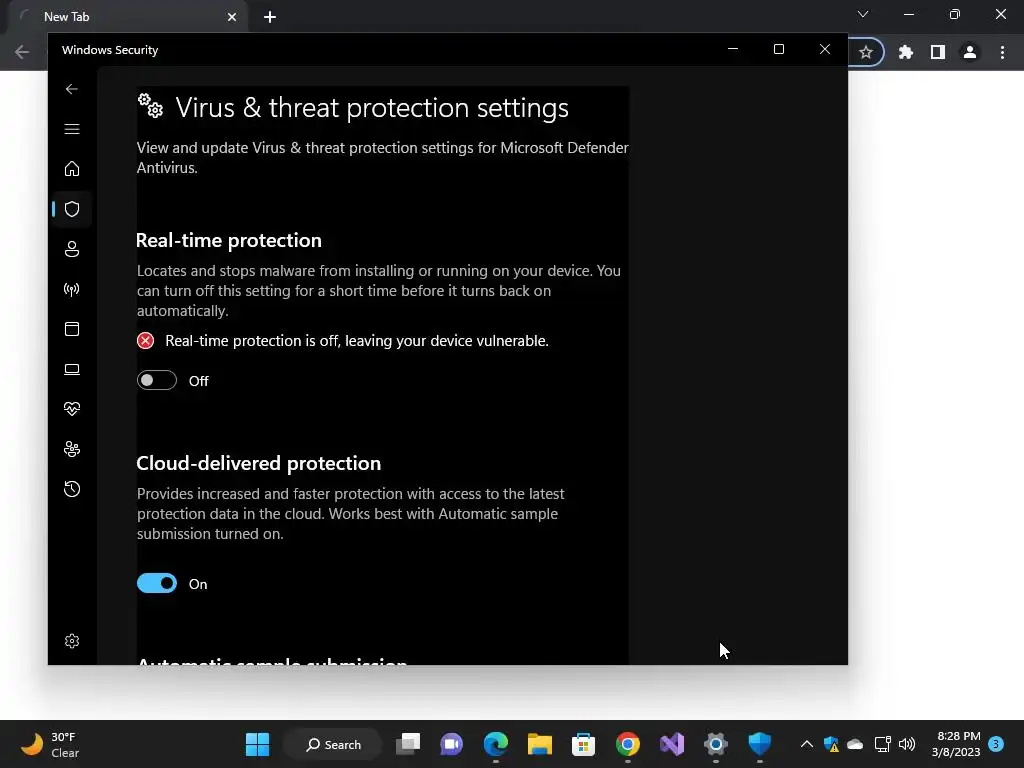Open the Home section in sidebar
The image size is (1024, 768).
72,169
